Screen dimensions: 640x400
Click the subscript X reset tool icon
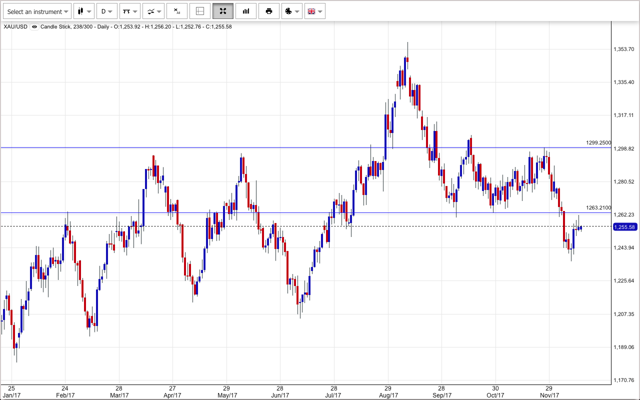(x=177, y=11)
